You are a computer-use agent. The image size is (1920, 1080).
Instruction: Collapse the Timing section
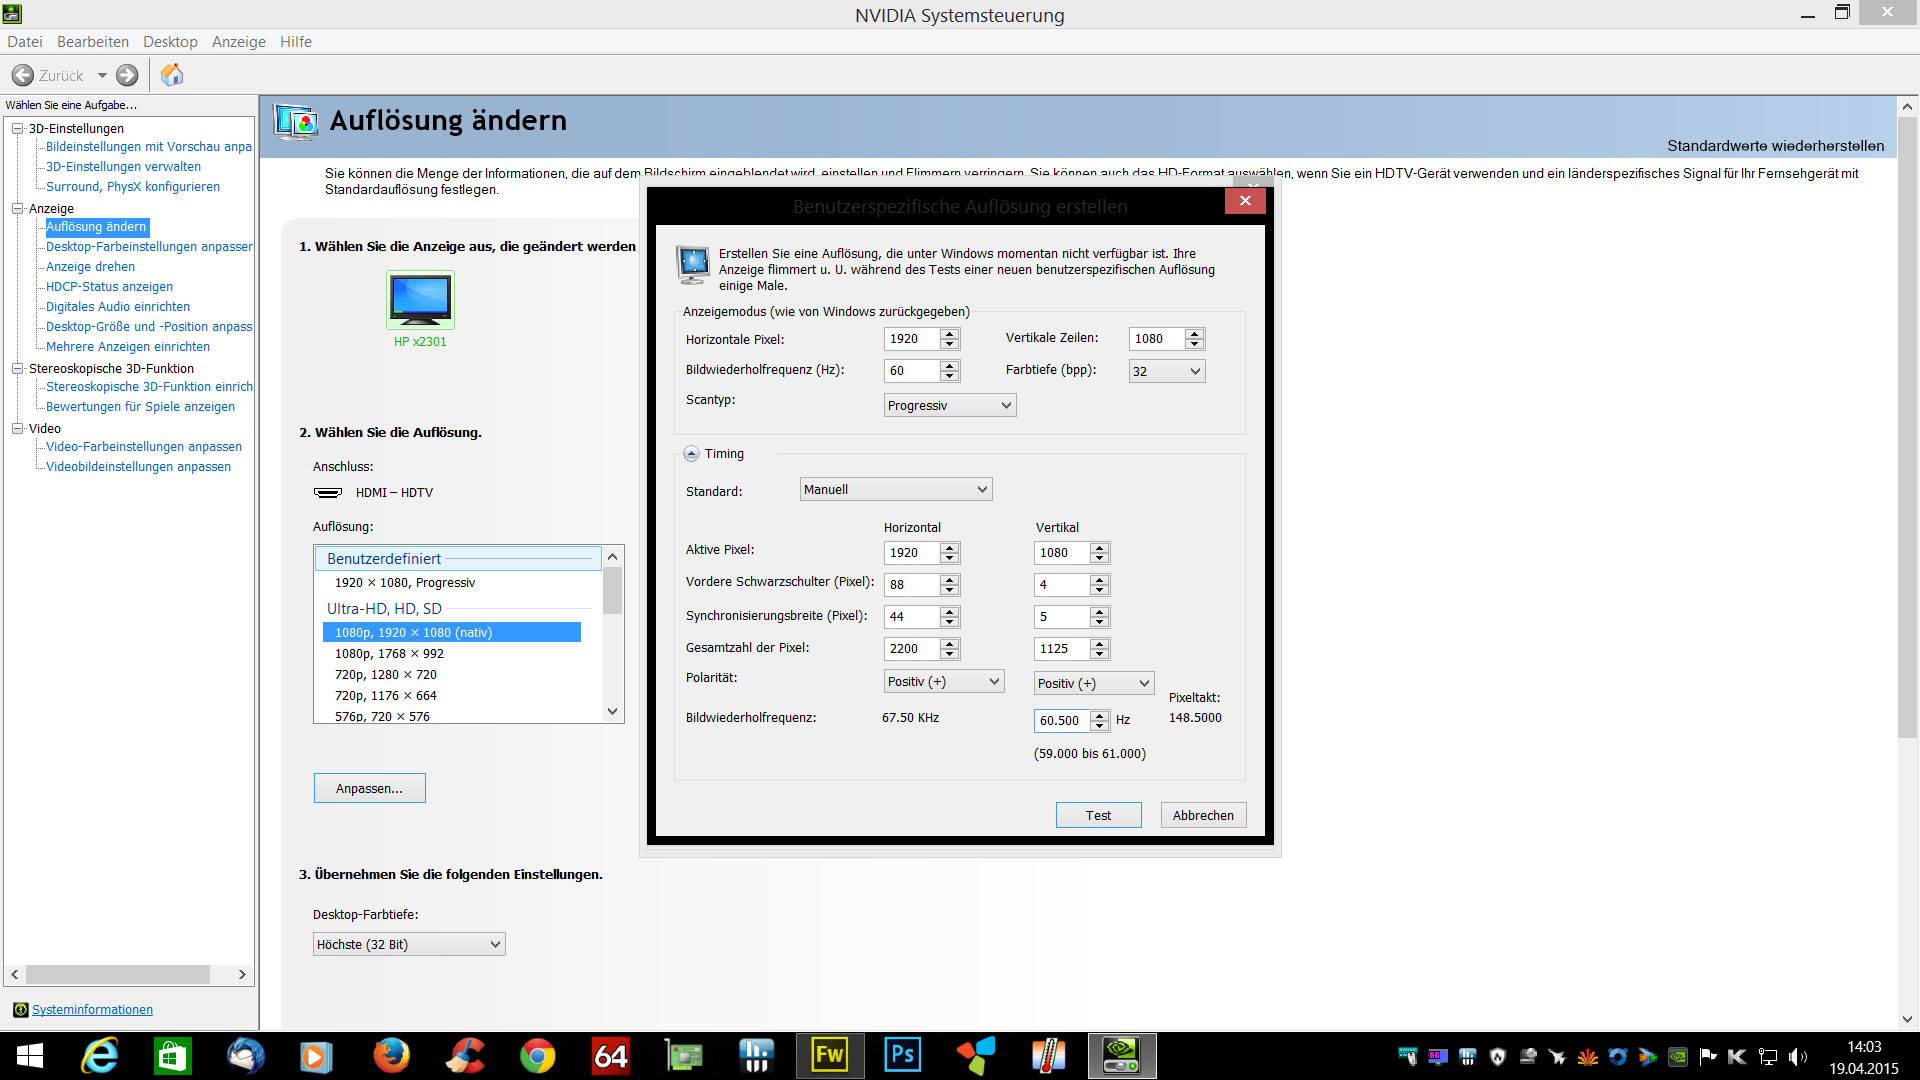click(x=691, y=454)
